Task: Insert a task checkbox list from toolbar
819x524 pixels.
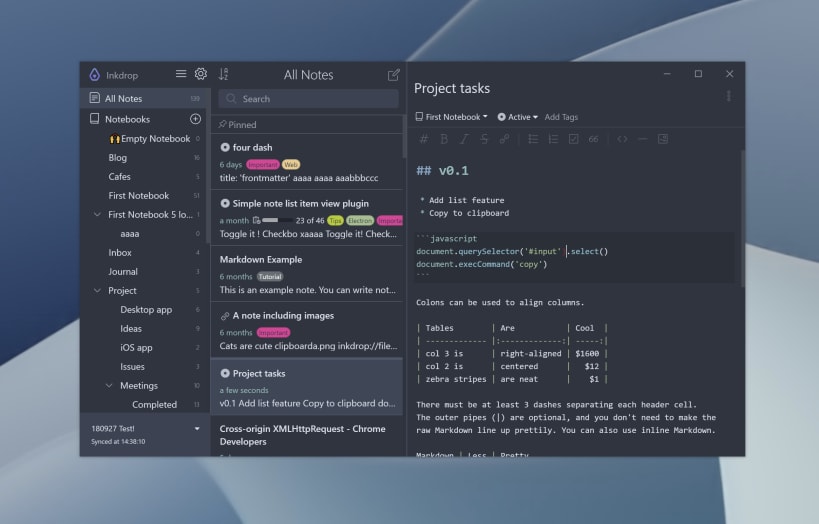Action: [574, 139]
